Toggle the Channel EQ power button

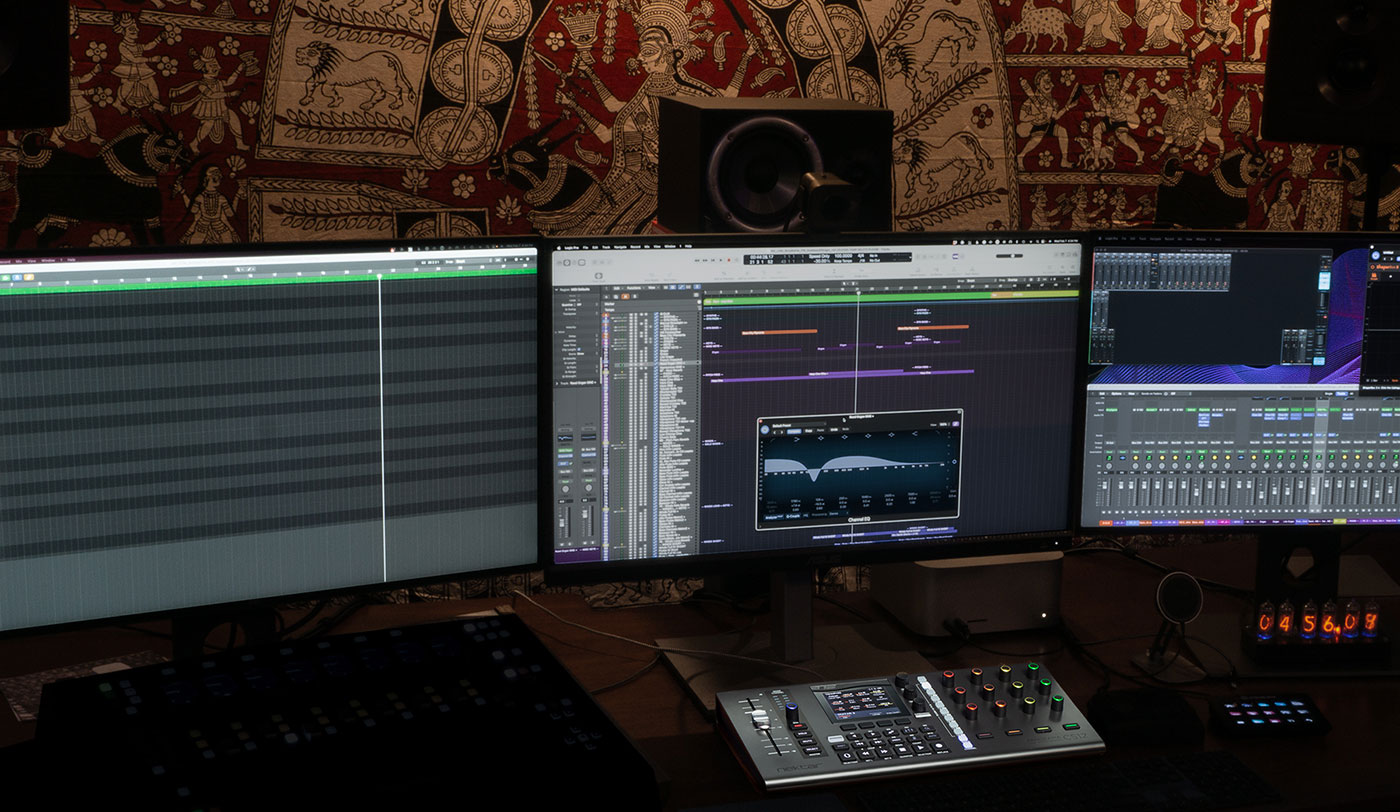tap(765, 430)
